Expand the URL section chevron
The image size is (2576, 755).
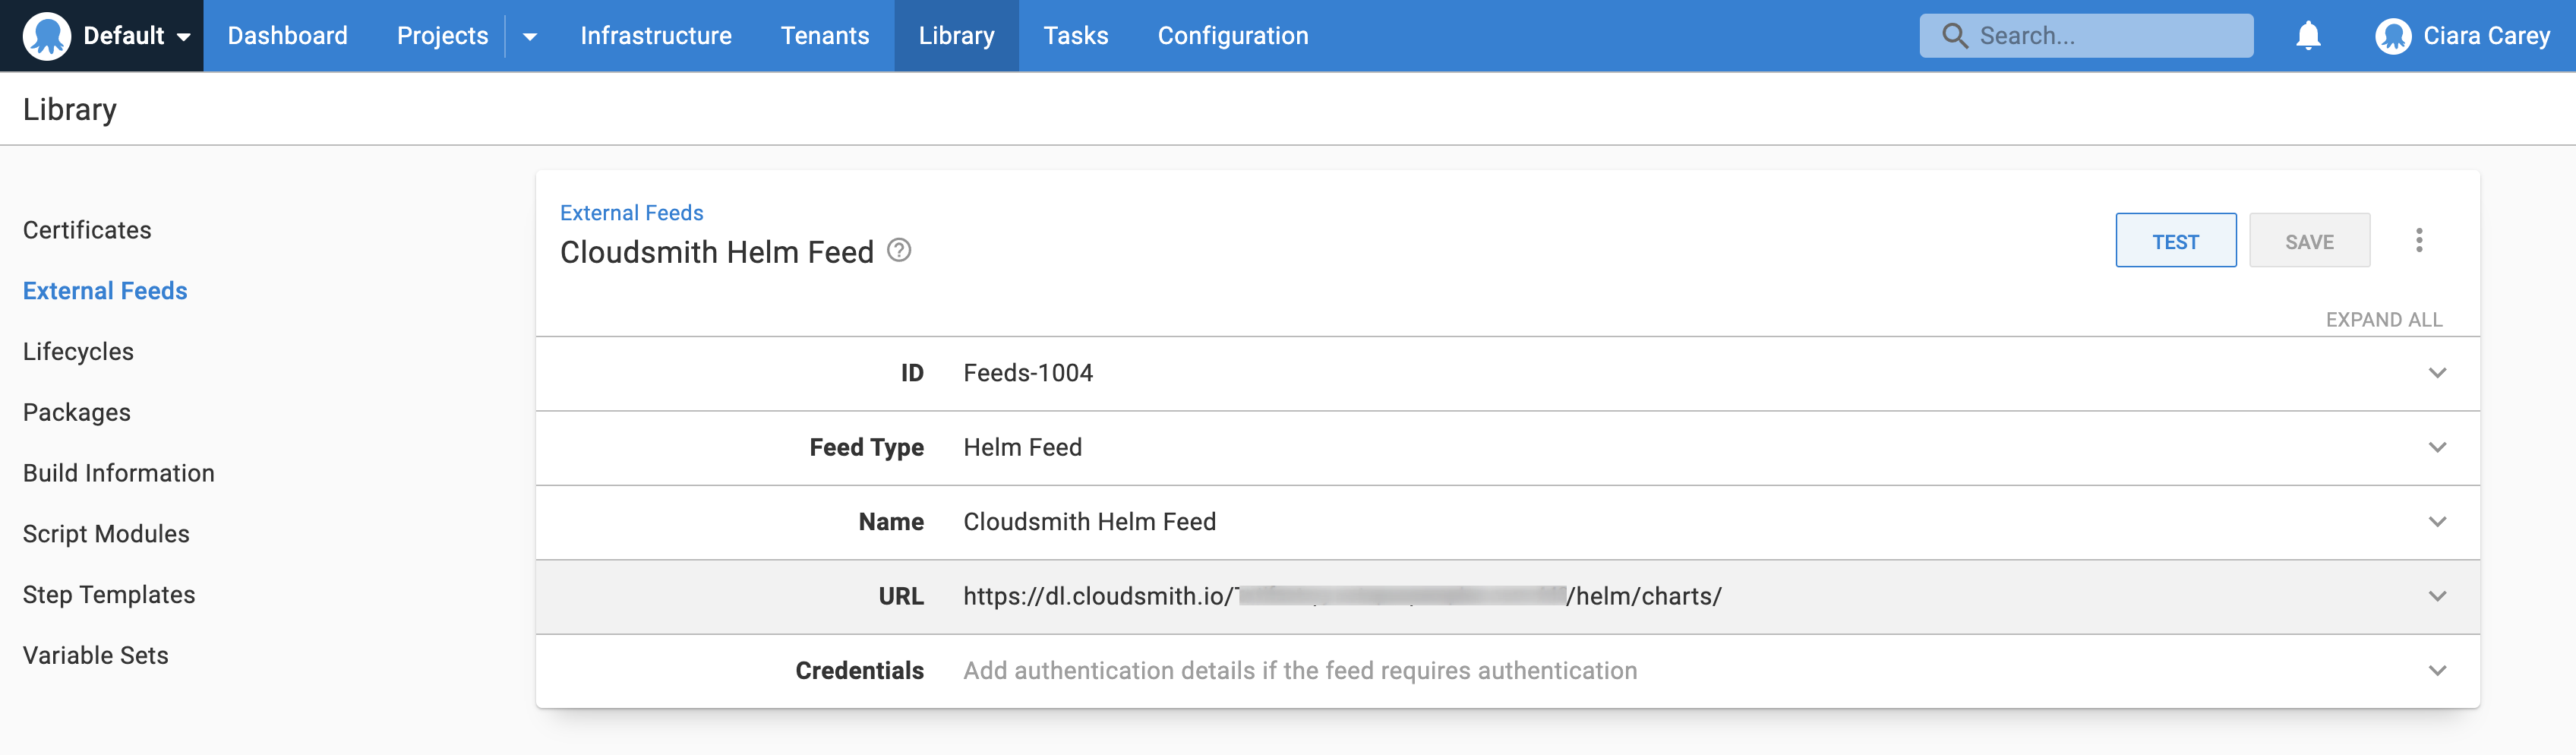coord(2437,596)
